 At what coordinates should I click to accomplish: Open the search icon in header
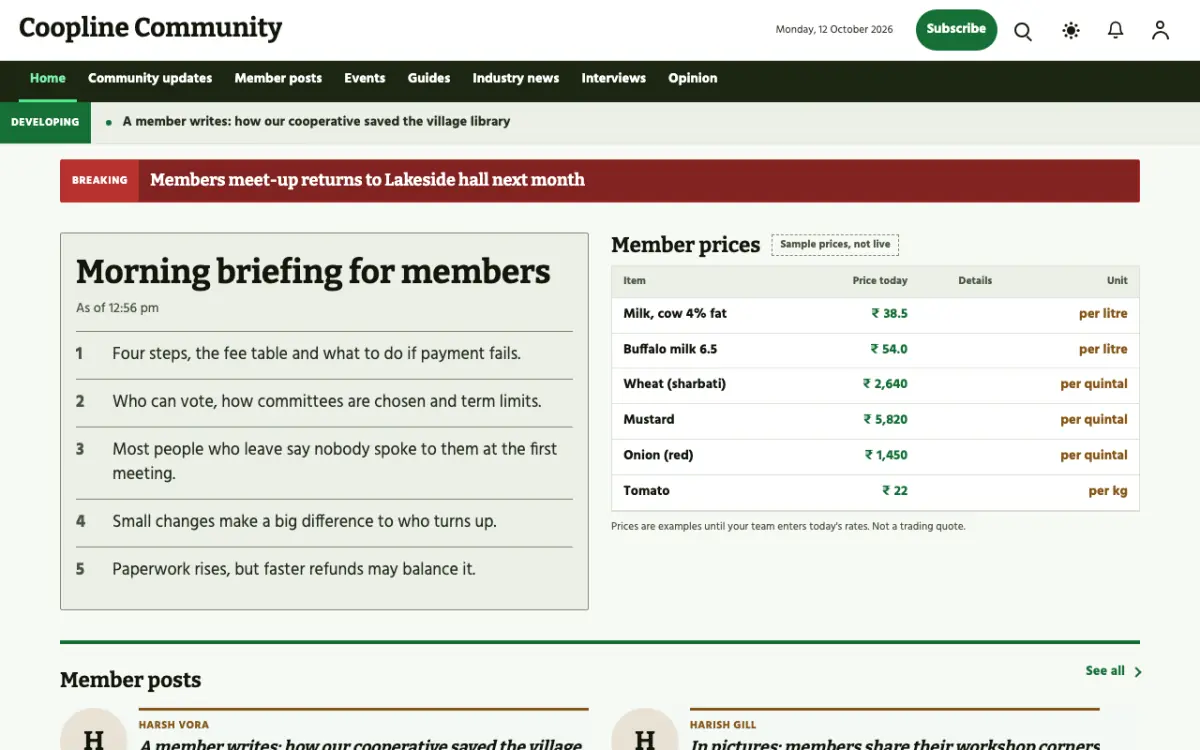pyautogui.click(x=1023, y=31)
